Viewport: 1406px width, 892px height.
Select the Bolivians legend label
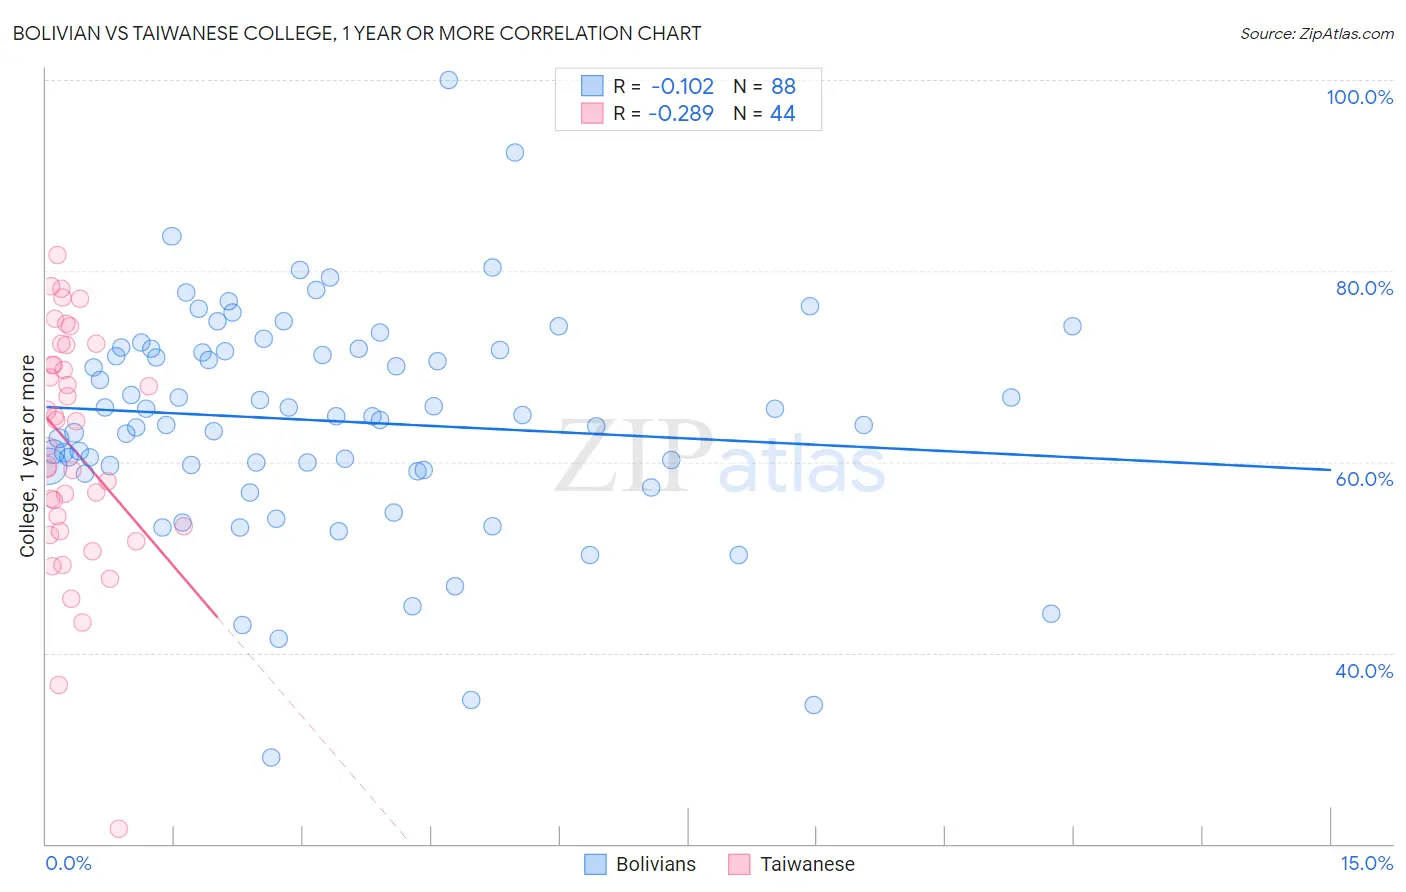[x=656, y=864]
